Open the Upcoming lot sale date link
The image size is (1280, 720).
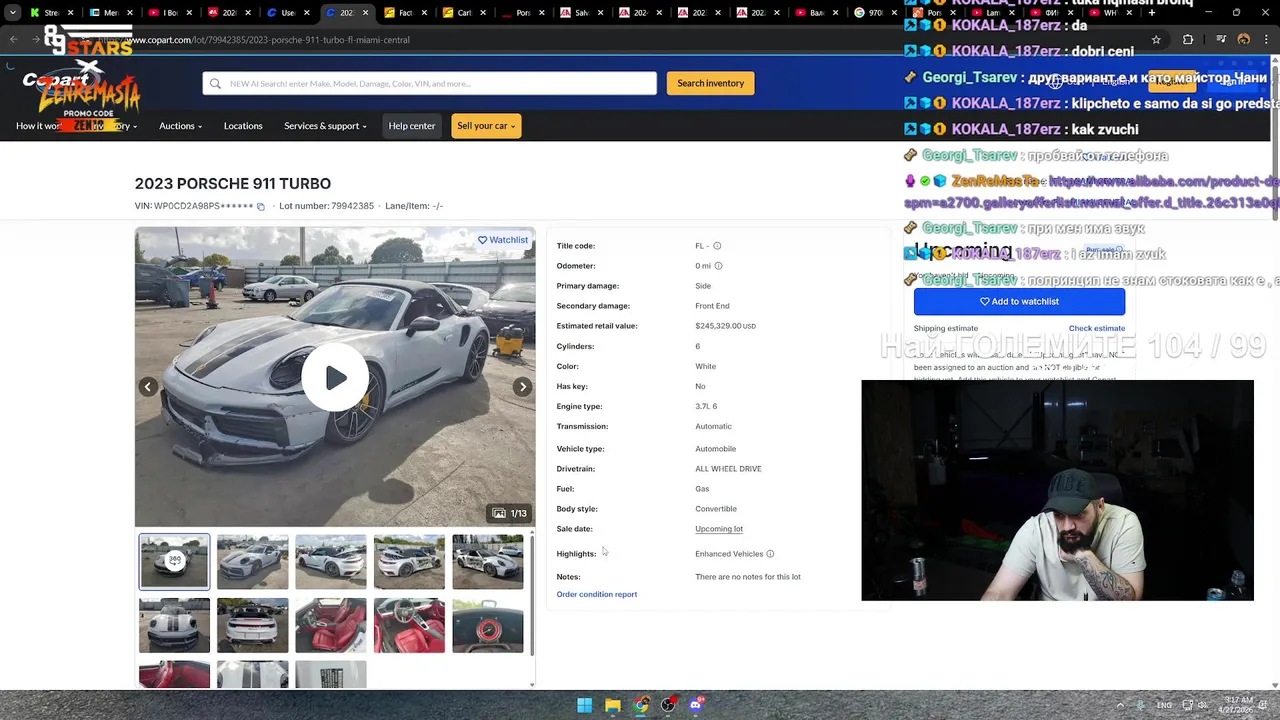pos(719,529)
